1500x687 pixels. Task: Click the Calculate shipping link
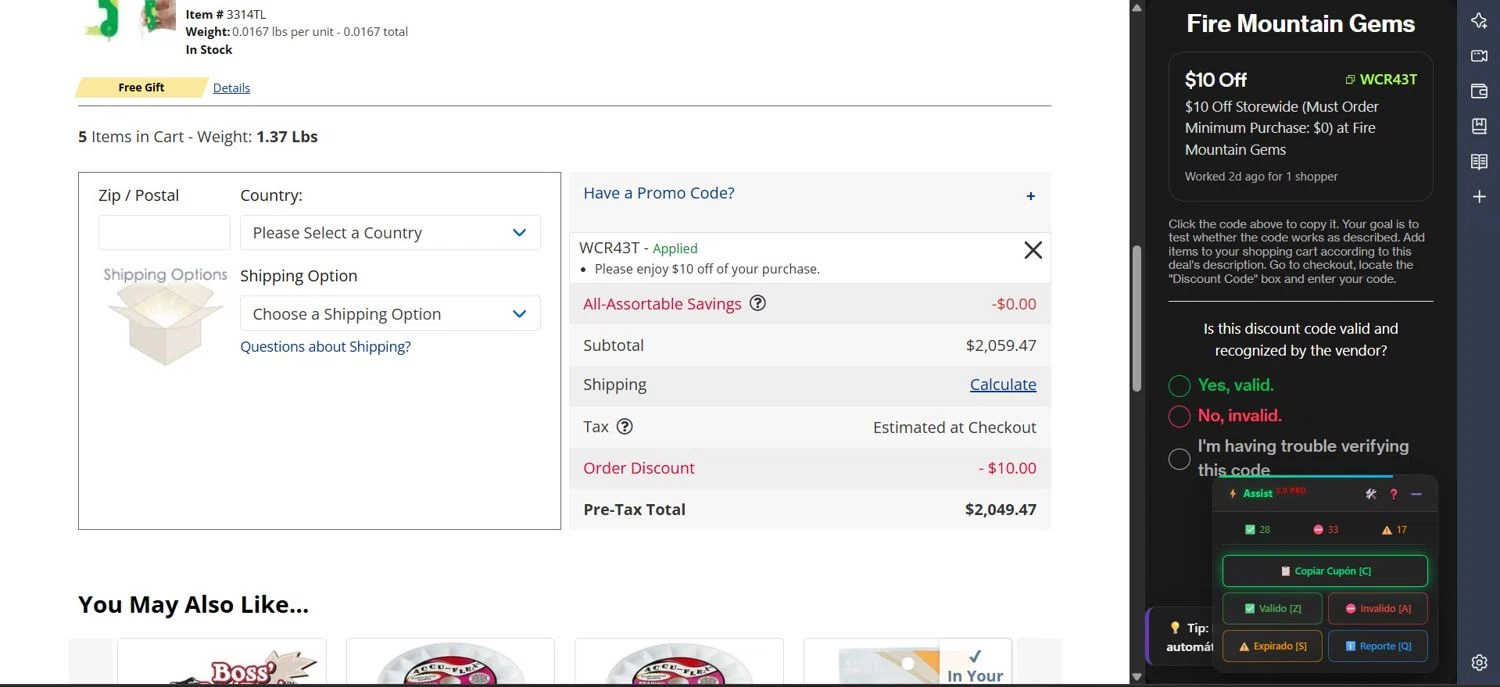[1003, 385]
